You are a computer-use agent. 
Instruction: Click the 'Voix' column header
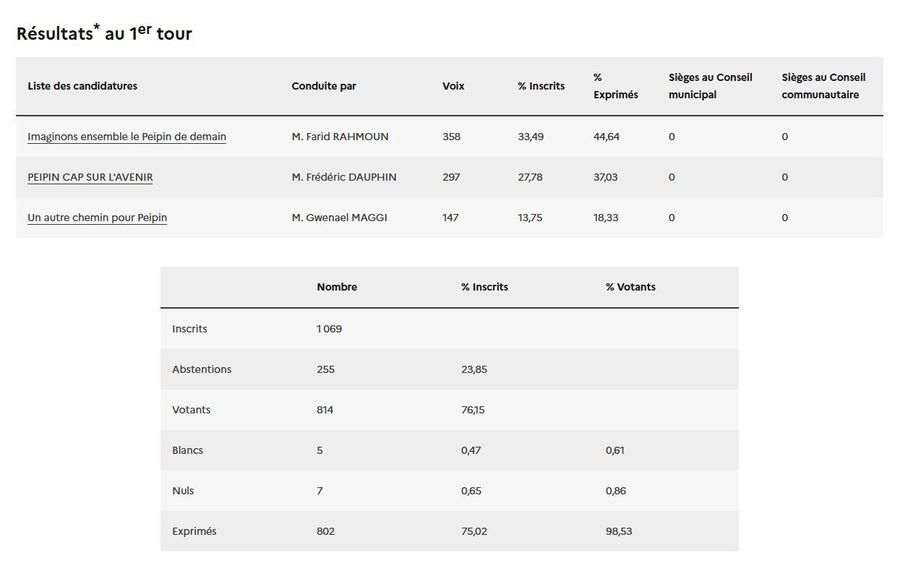(x=453, y=86)
